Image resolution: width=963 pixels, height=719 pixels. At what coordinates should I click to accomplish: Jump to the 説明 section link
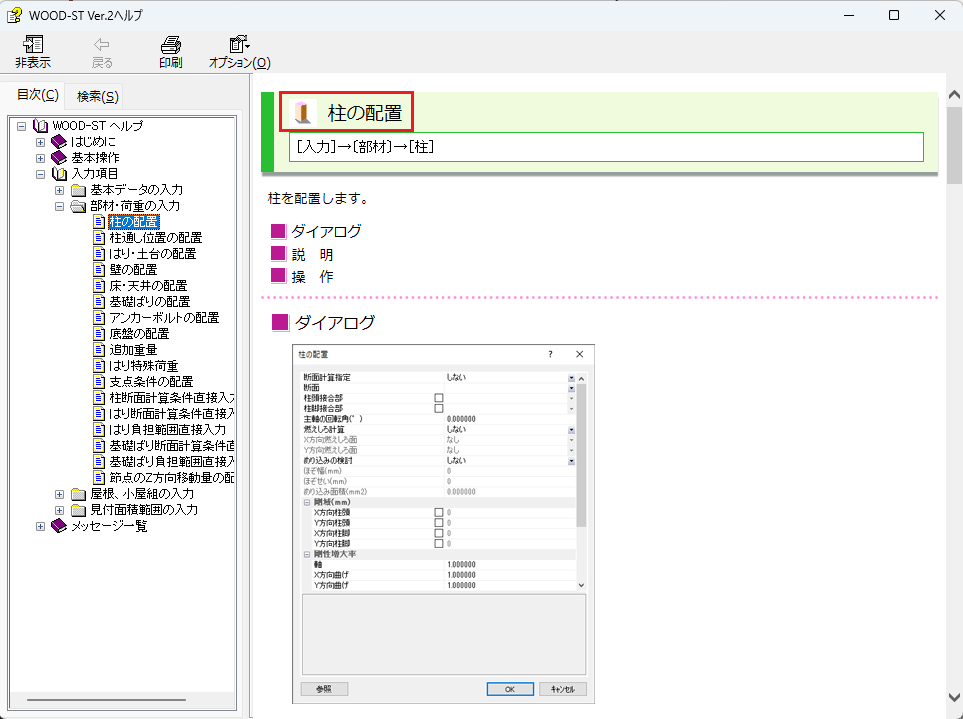[312, 254]
